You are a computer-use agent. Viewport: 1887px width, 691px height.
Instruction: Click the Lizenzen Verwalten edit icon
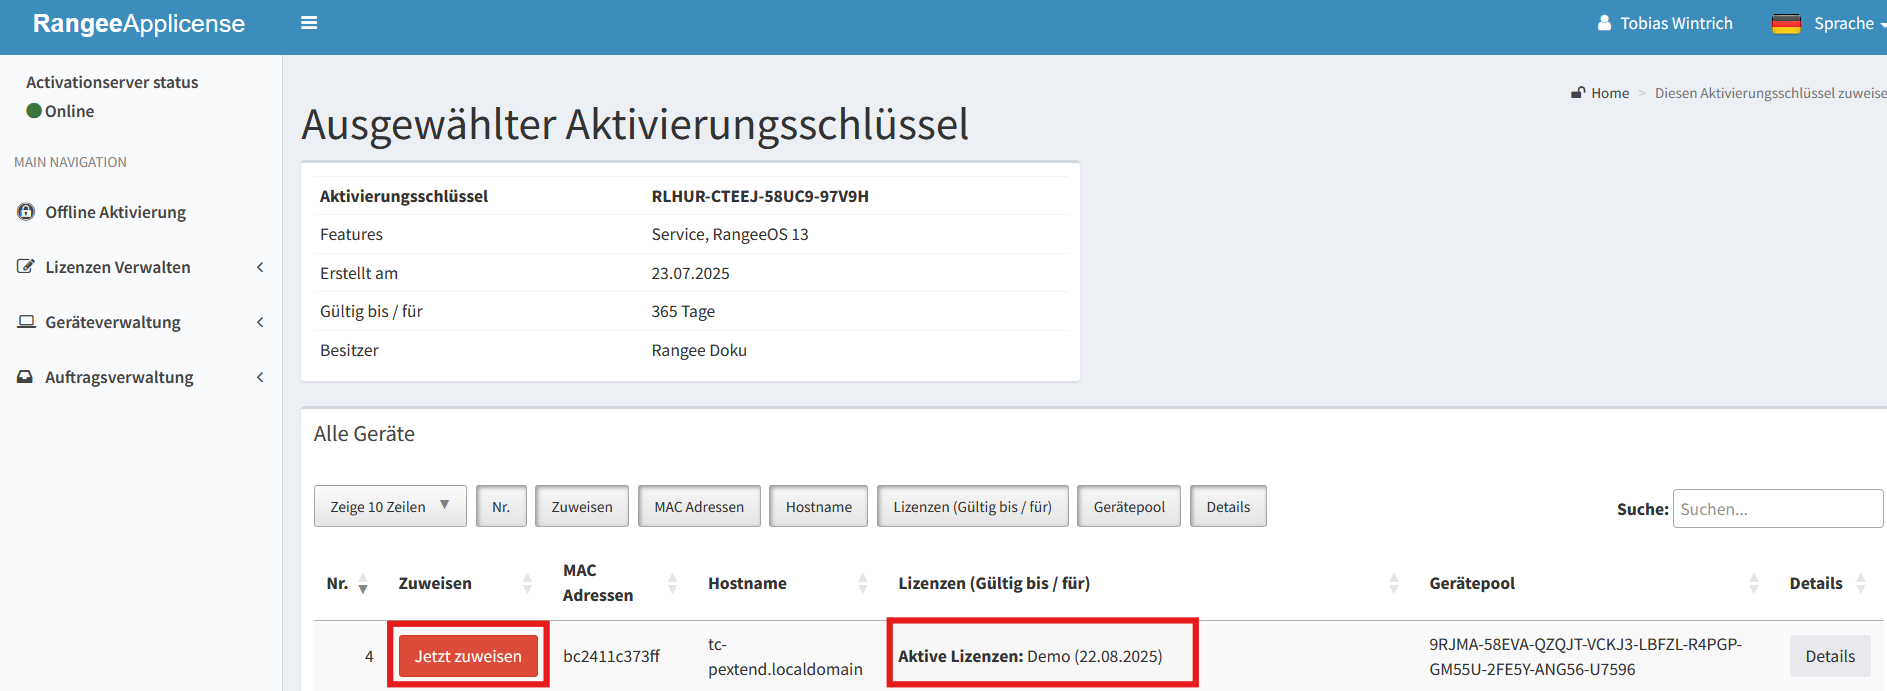26,267
